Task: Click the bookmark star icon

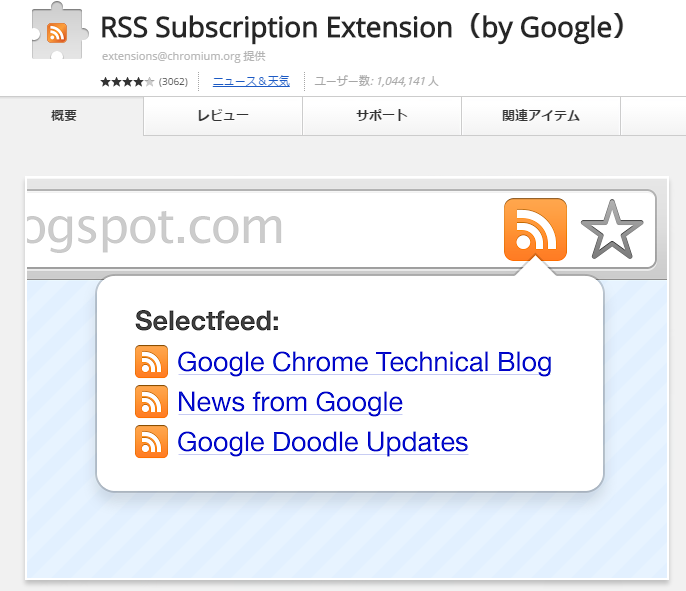Action: pyautogui.click(x=612, y=229)
